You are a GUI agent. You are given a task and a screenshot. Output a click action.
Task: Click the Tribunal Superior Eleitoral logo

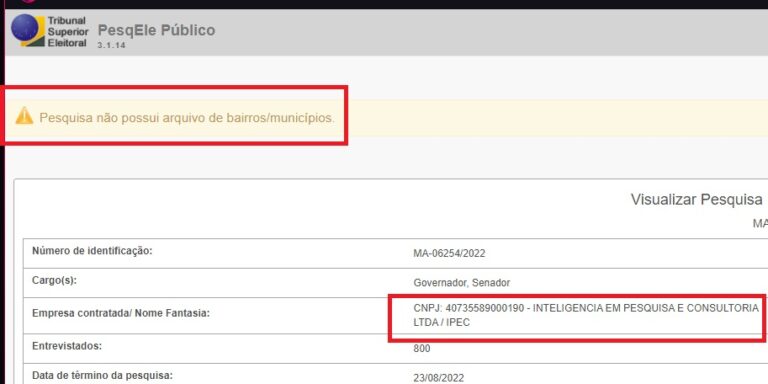click(x=49, y=31)
